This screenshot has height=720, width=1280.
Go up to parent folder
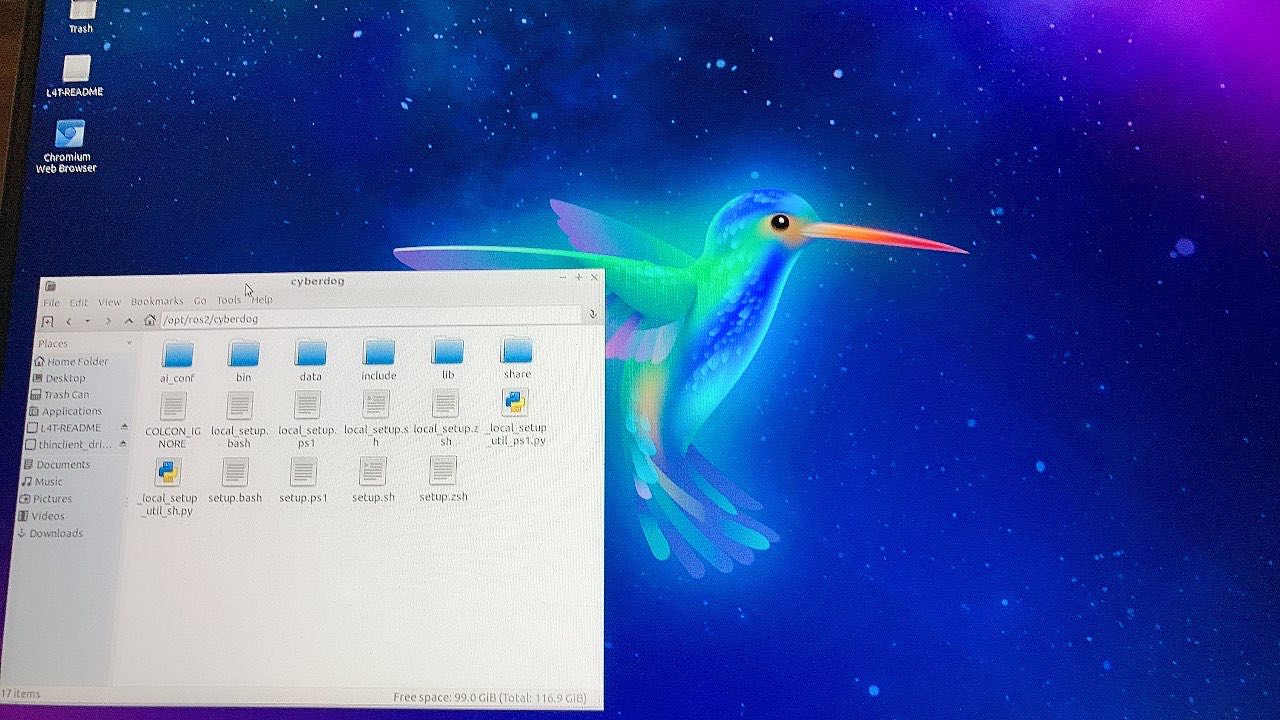(x=128, y=321)
